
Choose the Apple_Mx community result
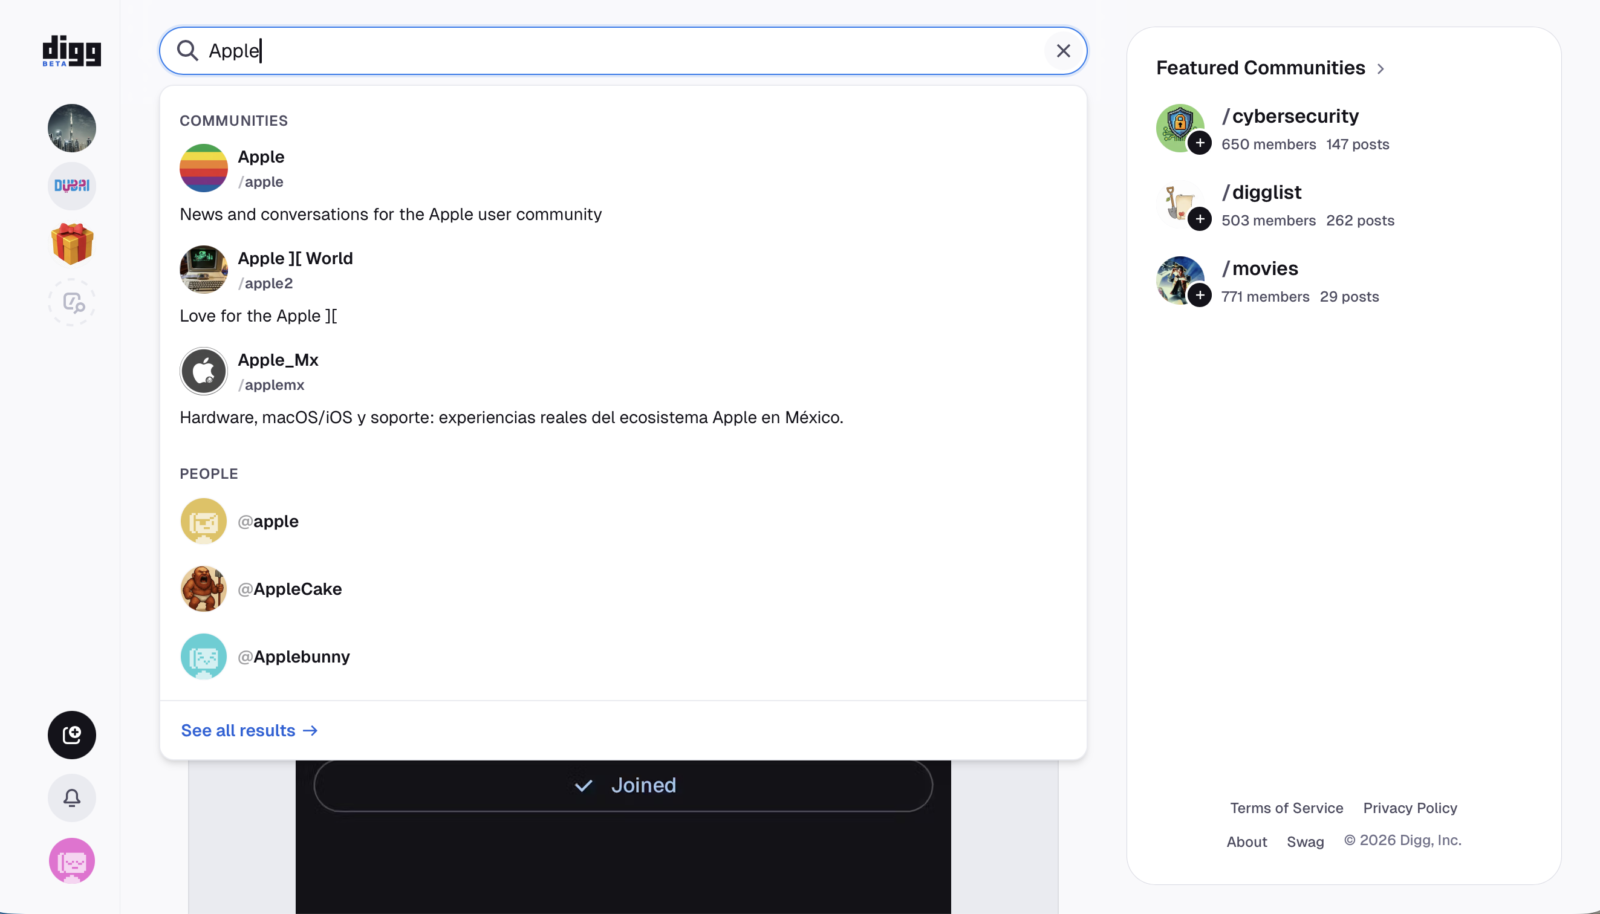coord(278,361)
